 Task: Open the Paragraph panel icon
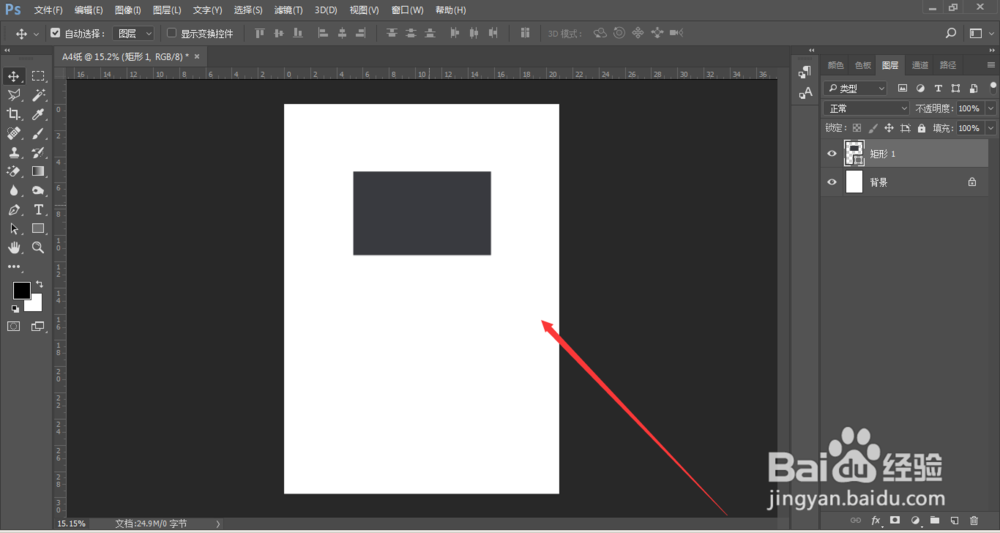point(805,72)
